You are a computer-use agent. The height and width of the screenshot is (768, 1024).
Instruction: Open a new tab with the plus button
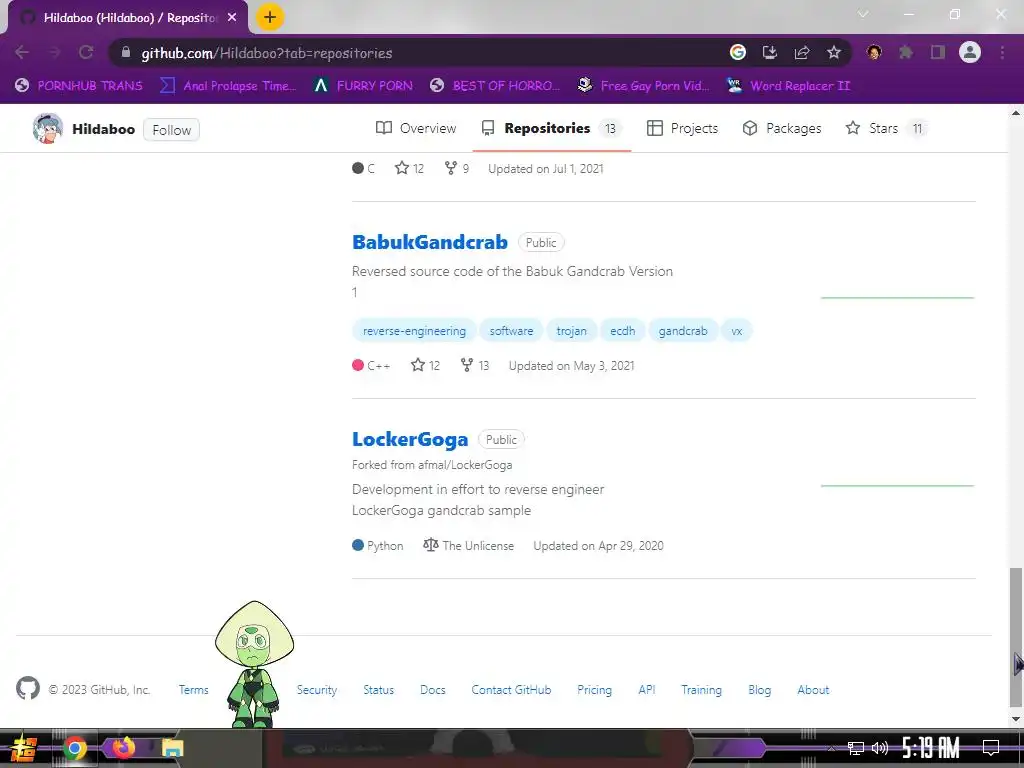[270, 17]
